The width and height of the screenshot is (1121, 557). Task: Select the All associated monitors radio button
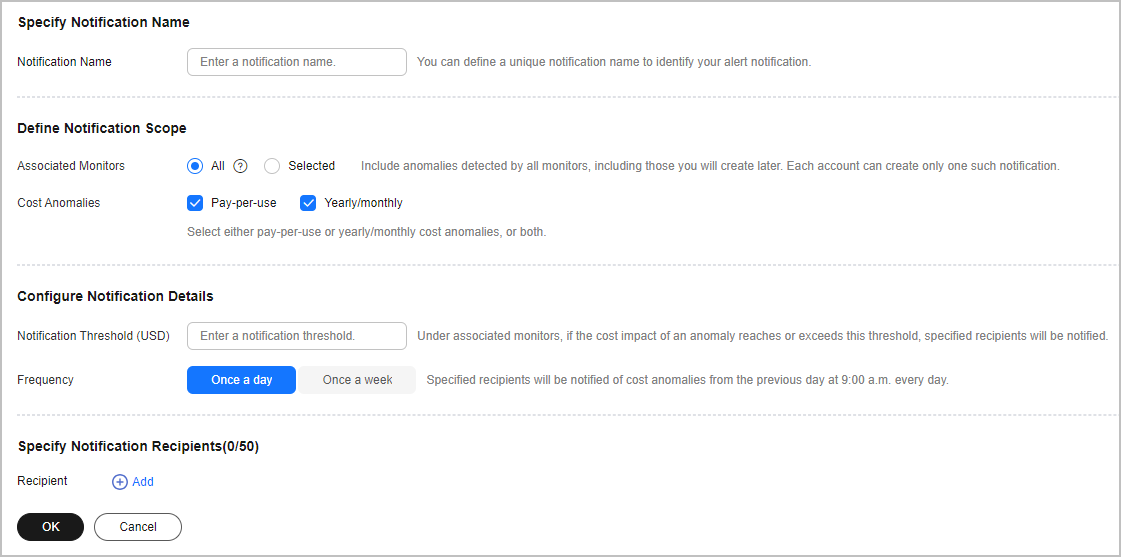(x=194, y=166)
